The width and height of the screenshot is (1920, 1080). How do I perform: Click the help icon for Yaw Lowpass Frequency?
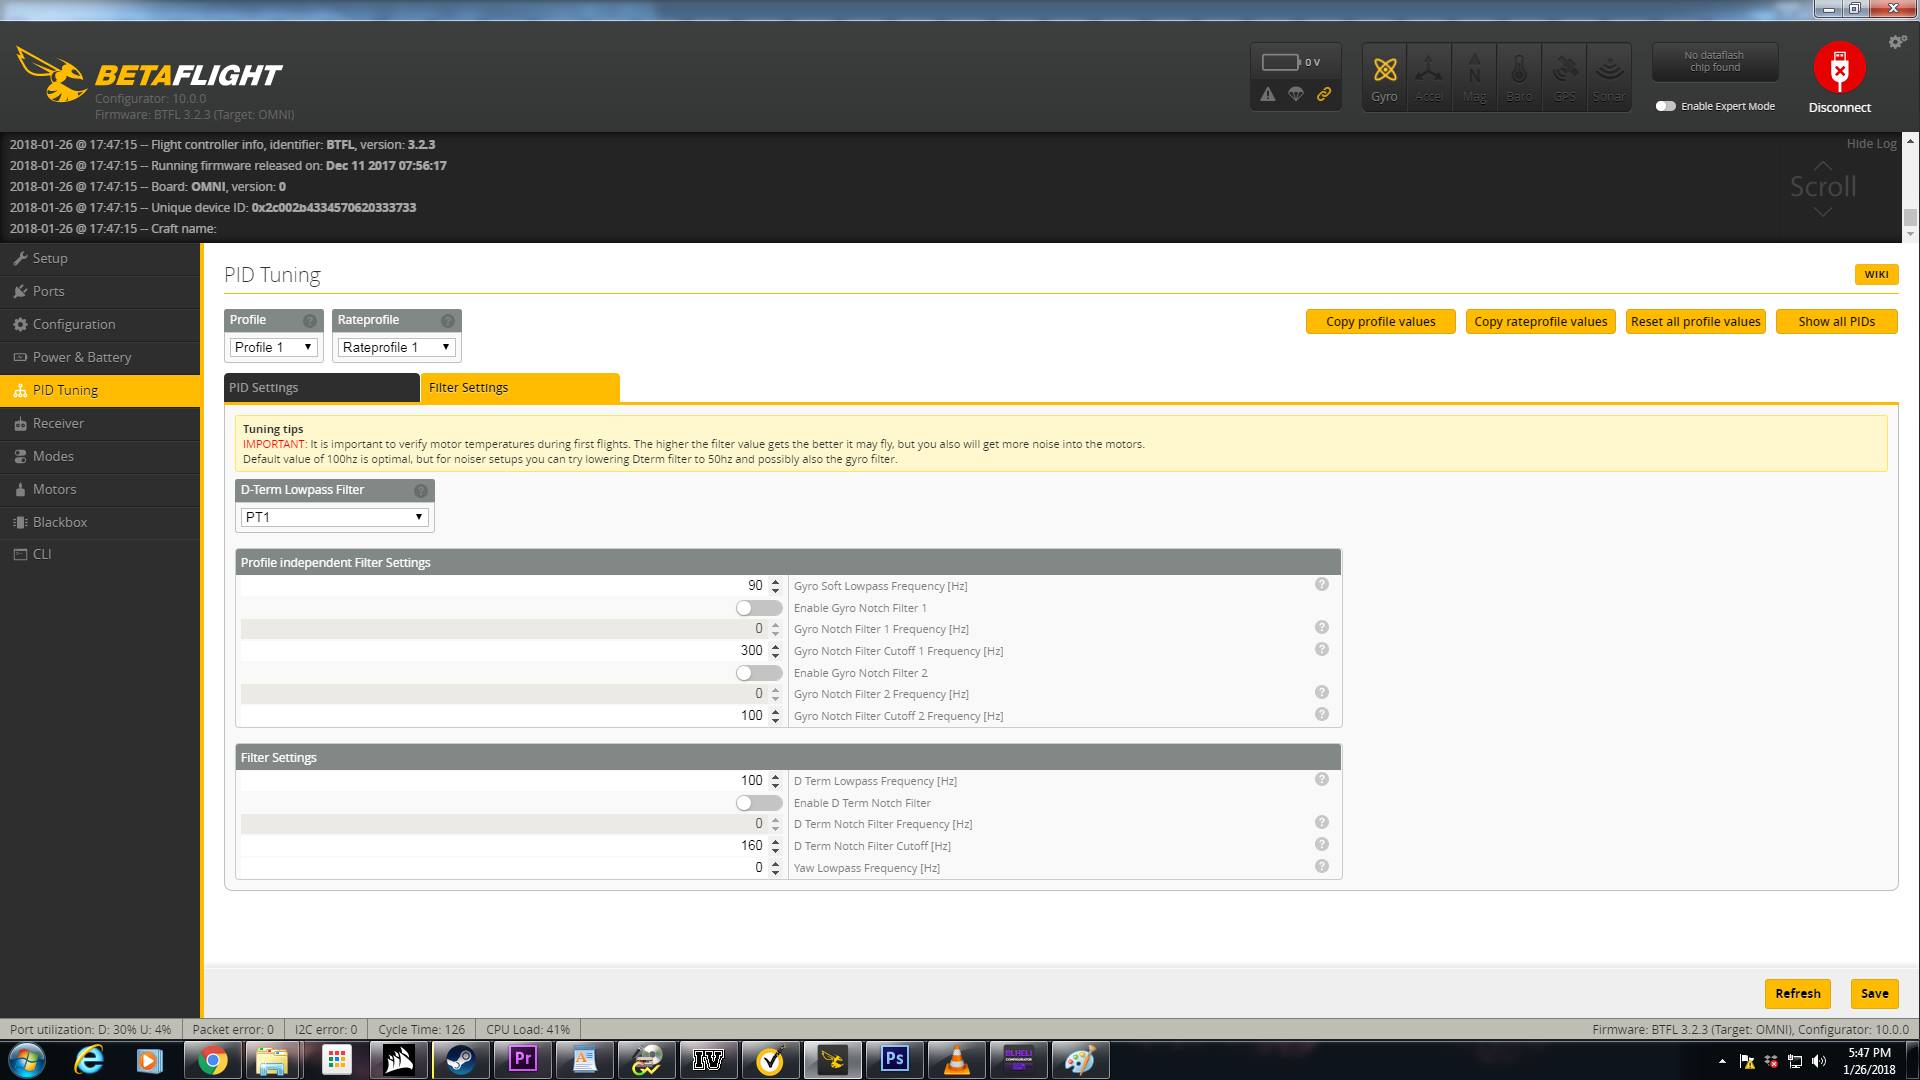1321,867
